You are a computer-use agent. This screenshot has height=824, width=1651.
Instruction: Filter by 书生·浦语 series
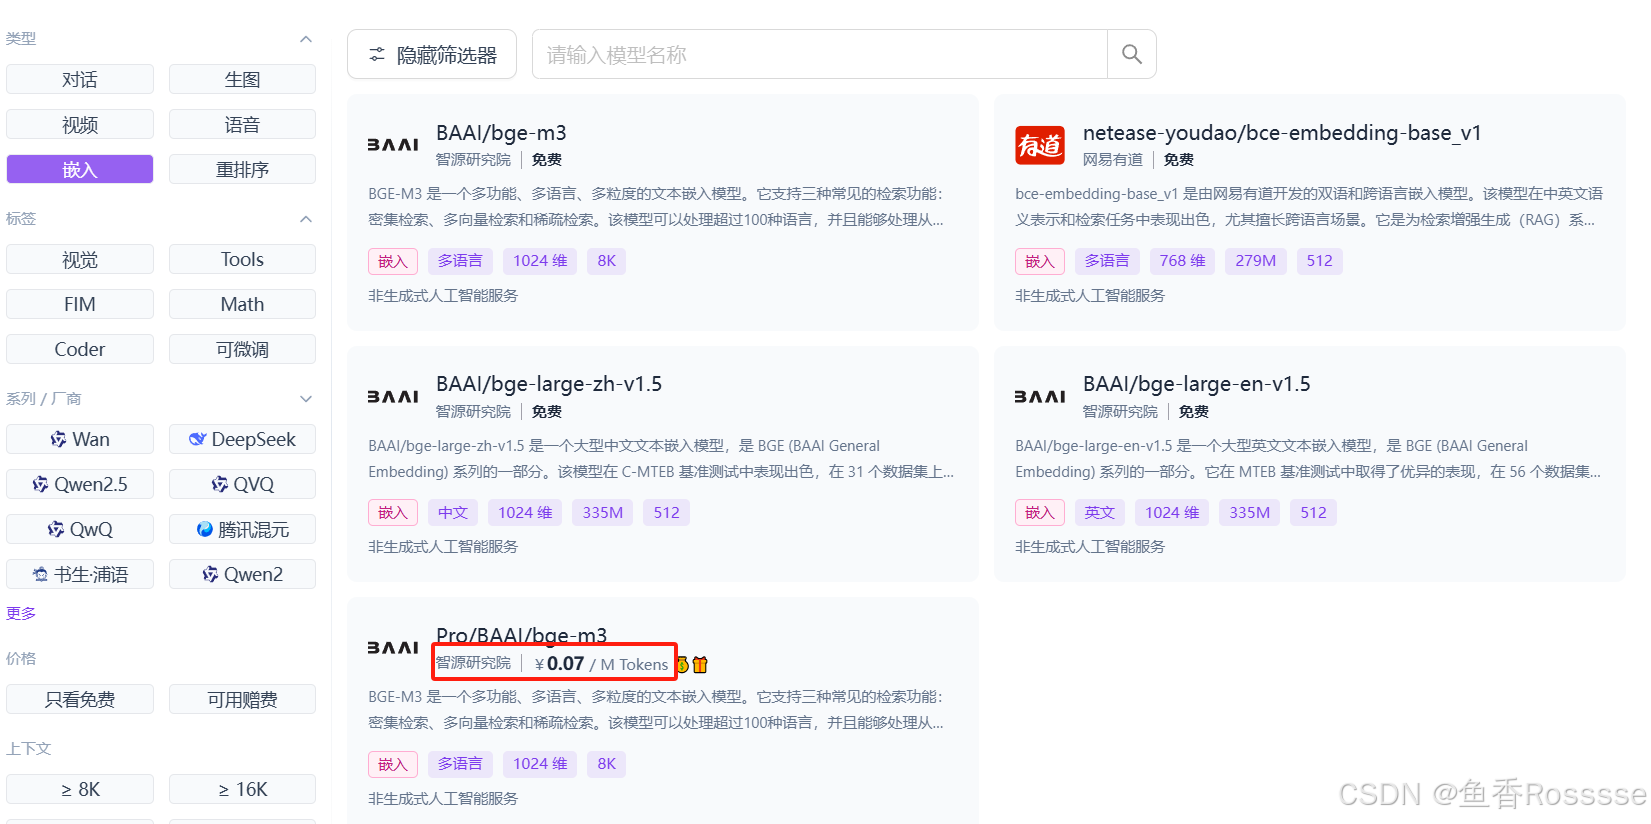(80, 575)
